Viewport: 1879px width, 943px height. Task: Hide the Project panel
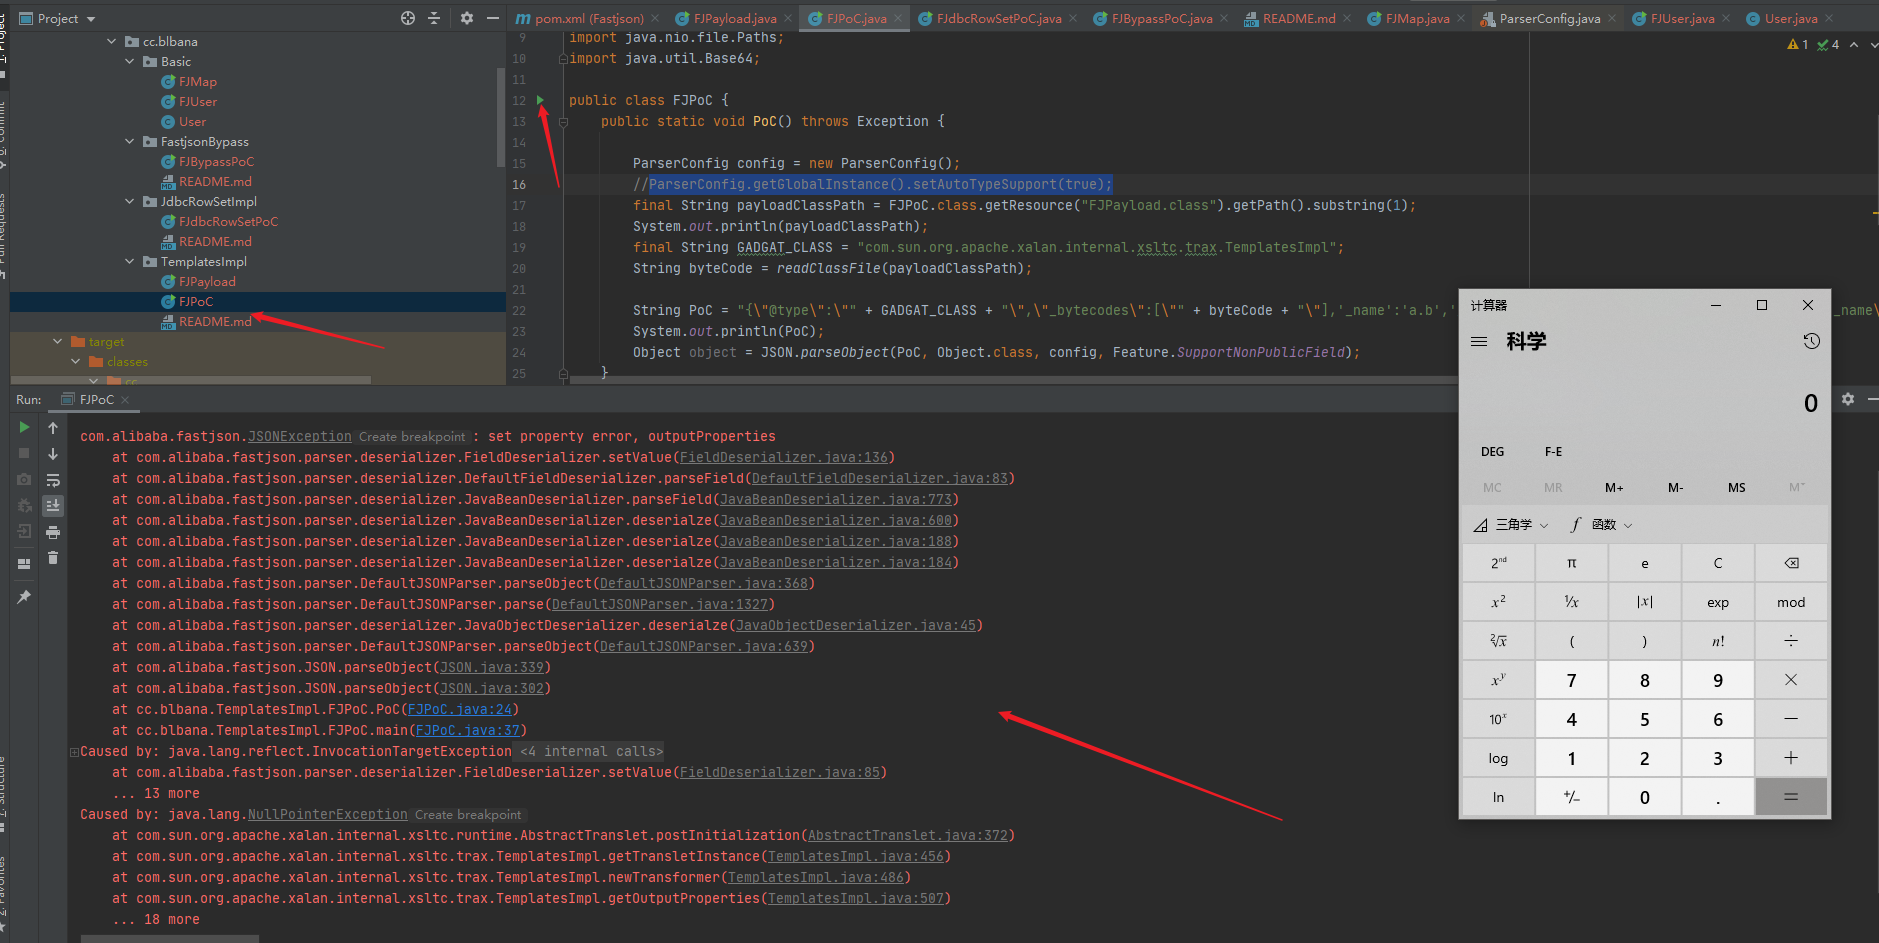493,18
